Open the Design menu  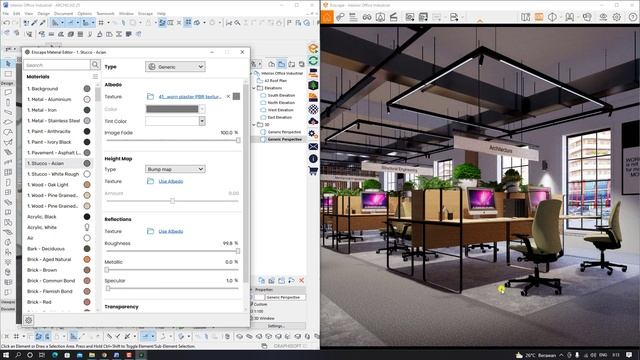click(x=43, y=13)
